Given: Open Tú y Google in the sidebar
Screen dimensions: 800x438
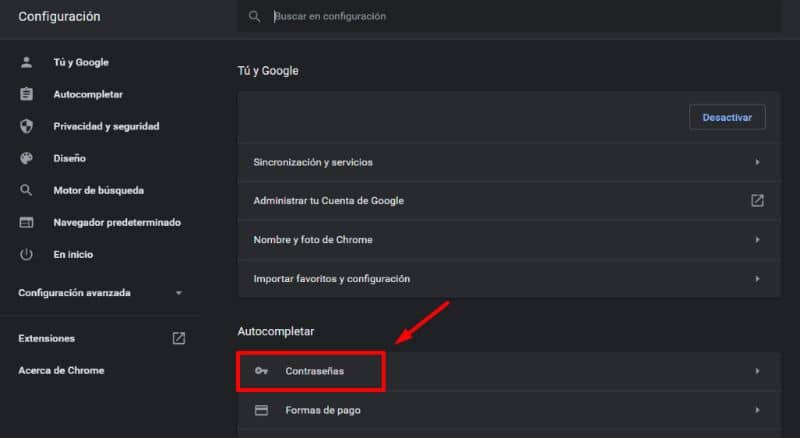Looking at the screenshot, I should [x=81, y=62].
